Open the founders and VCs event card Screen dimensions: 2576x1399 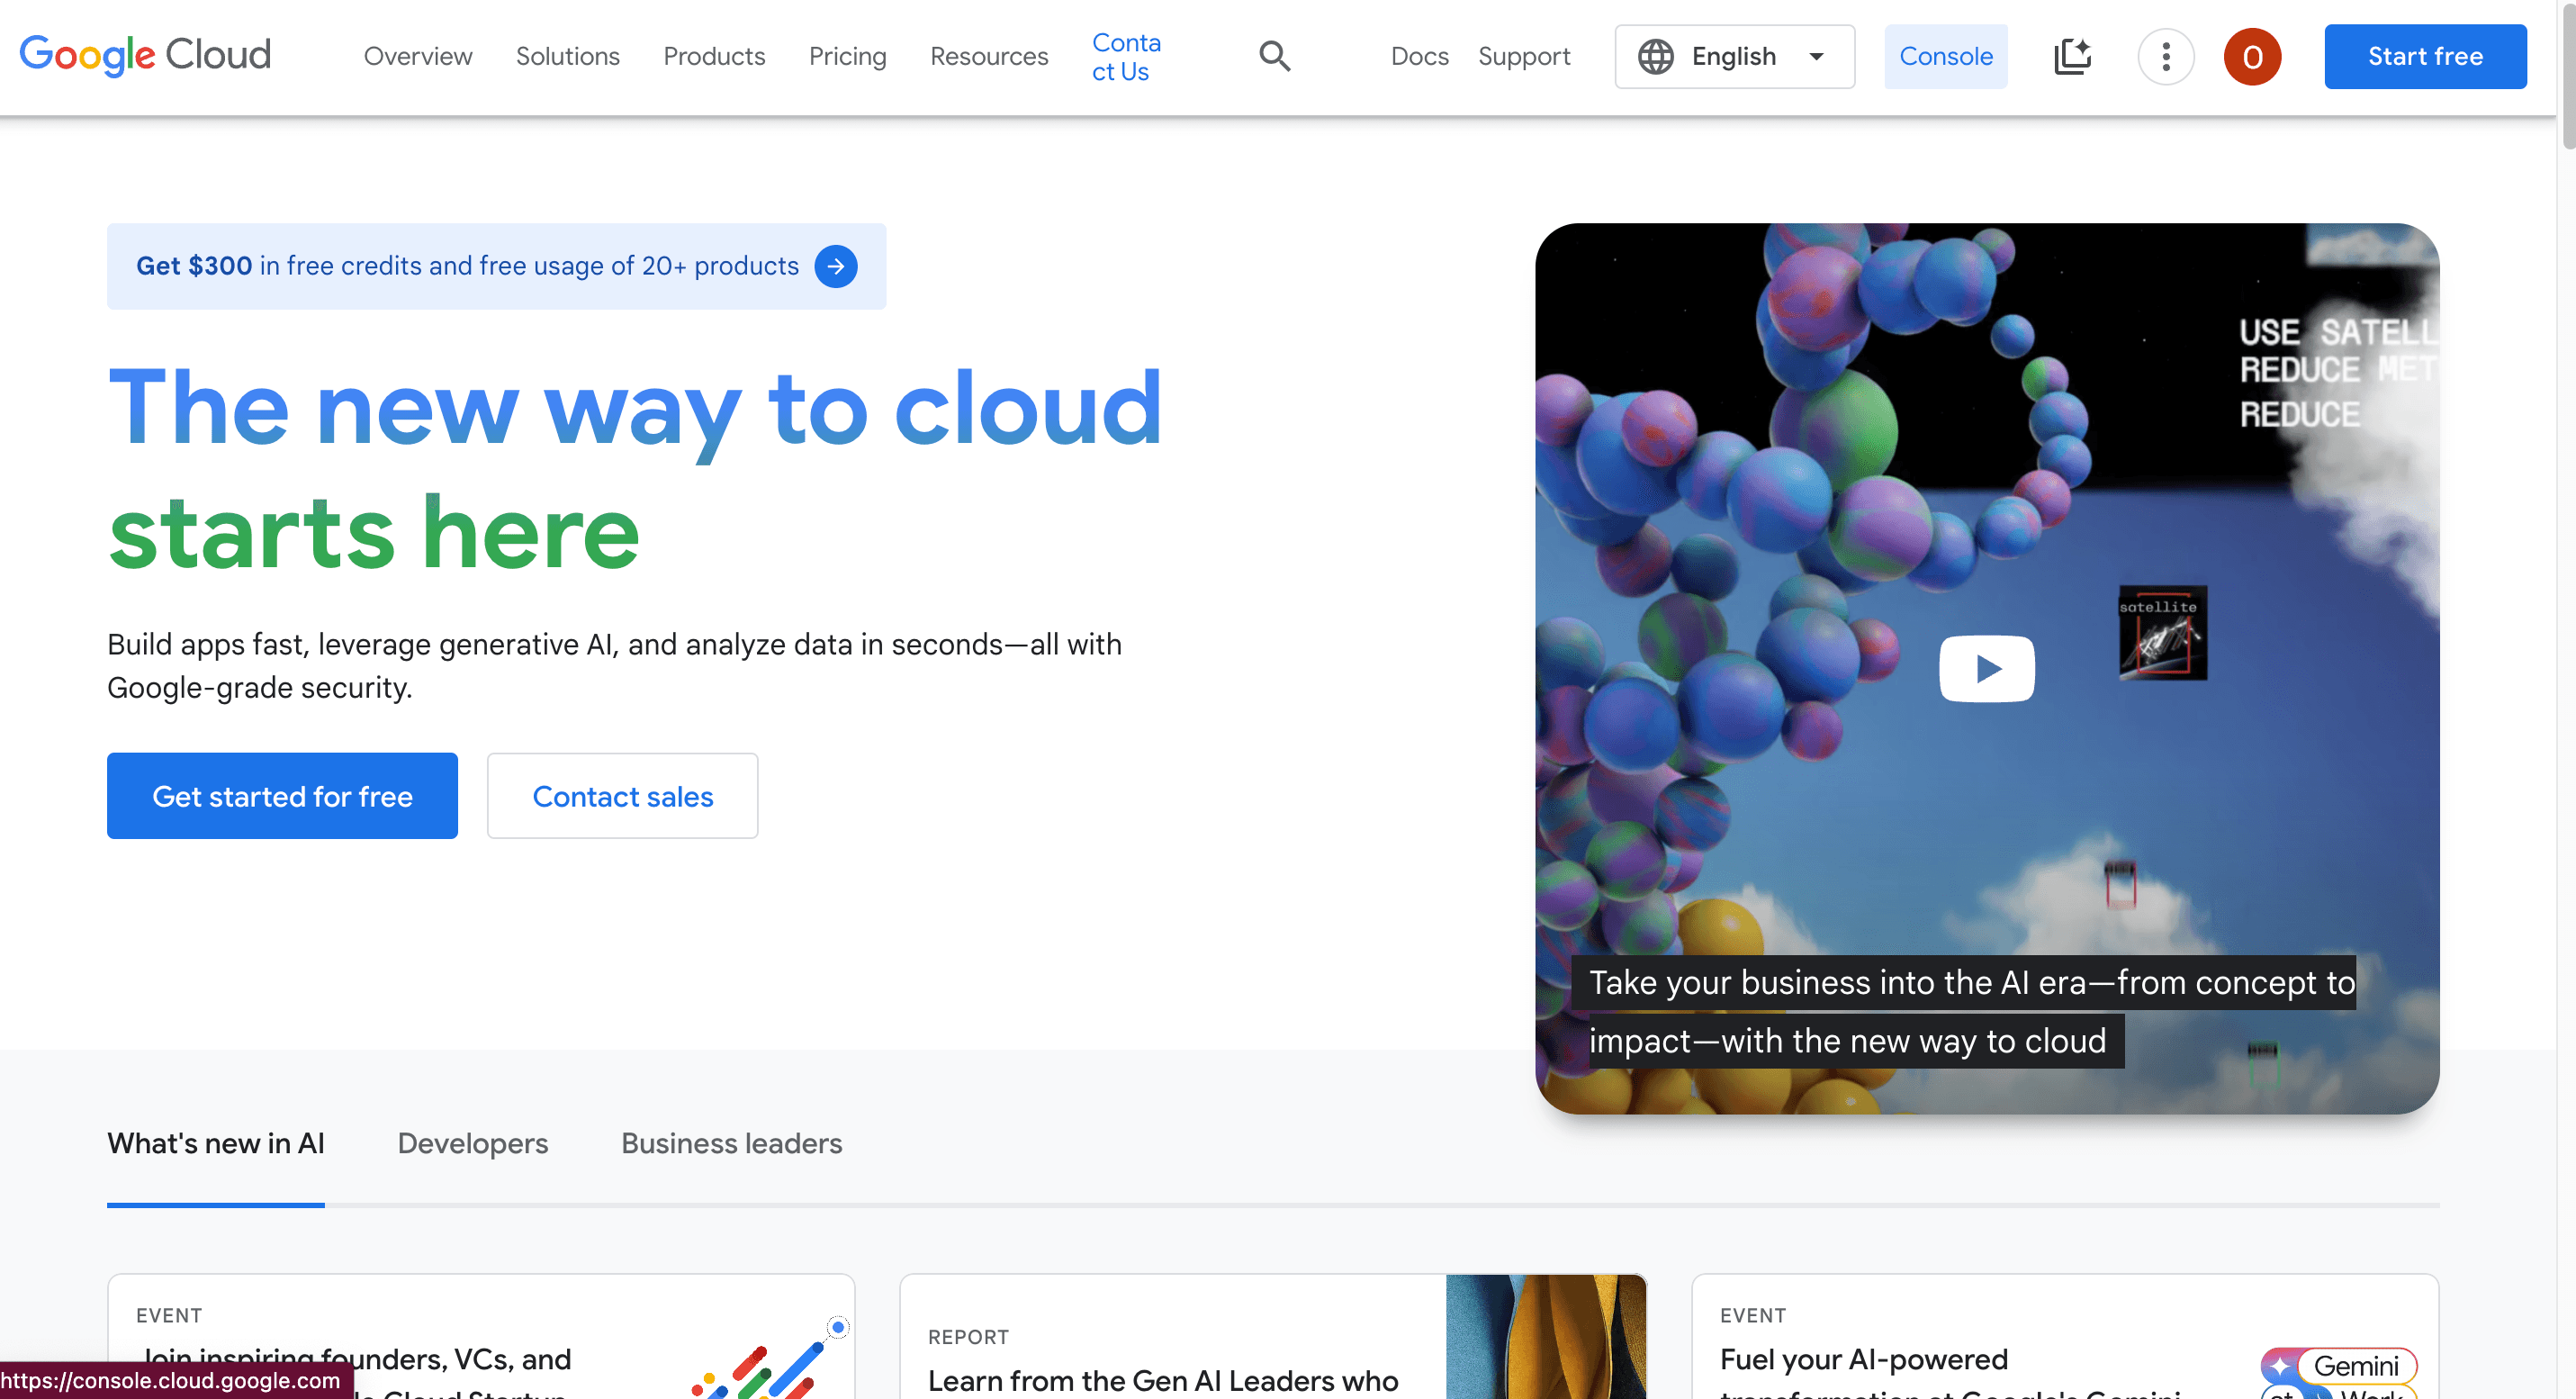pyautogui.click(x=481, y=1337)
